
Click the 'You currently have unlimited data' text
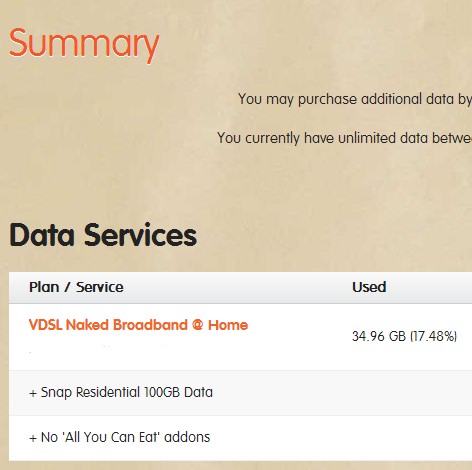coord(344,138)
